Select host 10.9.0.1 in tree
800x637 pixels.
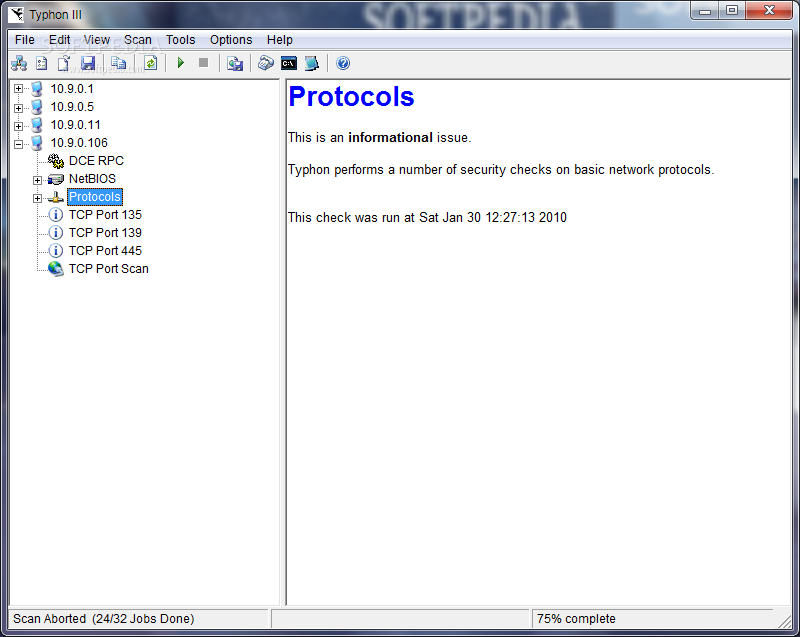(72, 89)
